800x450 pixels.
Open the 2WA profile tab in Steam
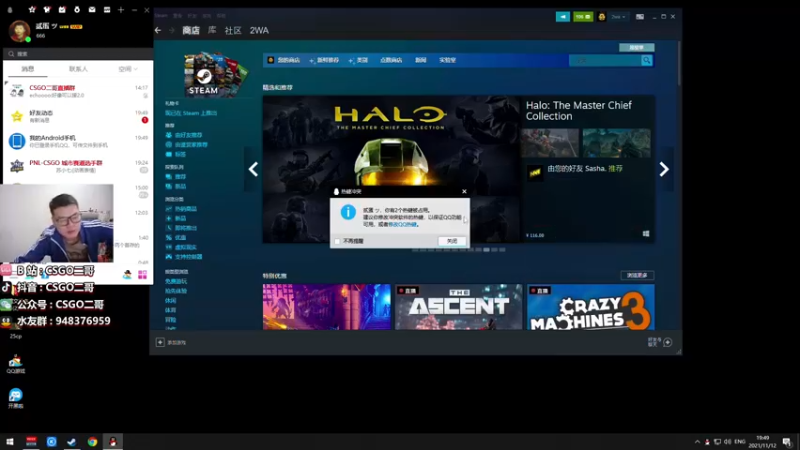click(259, 31)
